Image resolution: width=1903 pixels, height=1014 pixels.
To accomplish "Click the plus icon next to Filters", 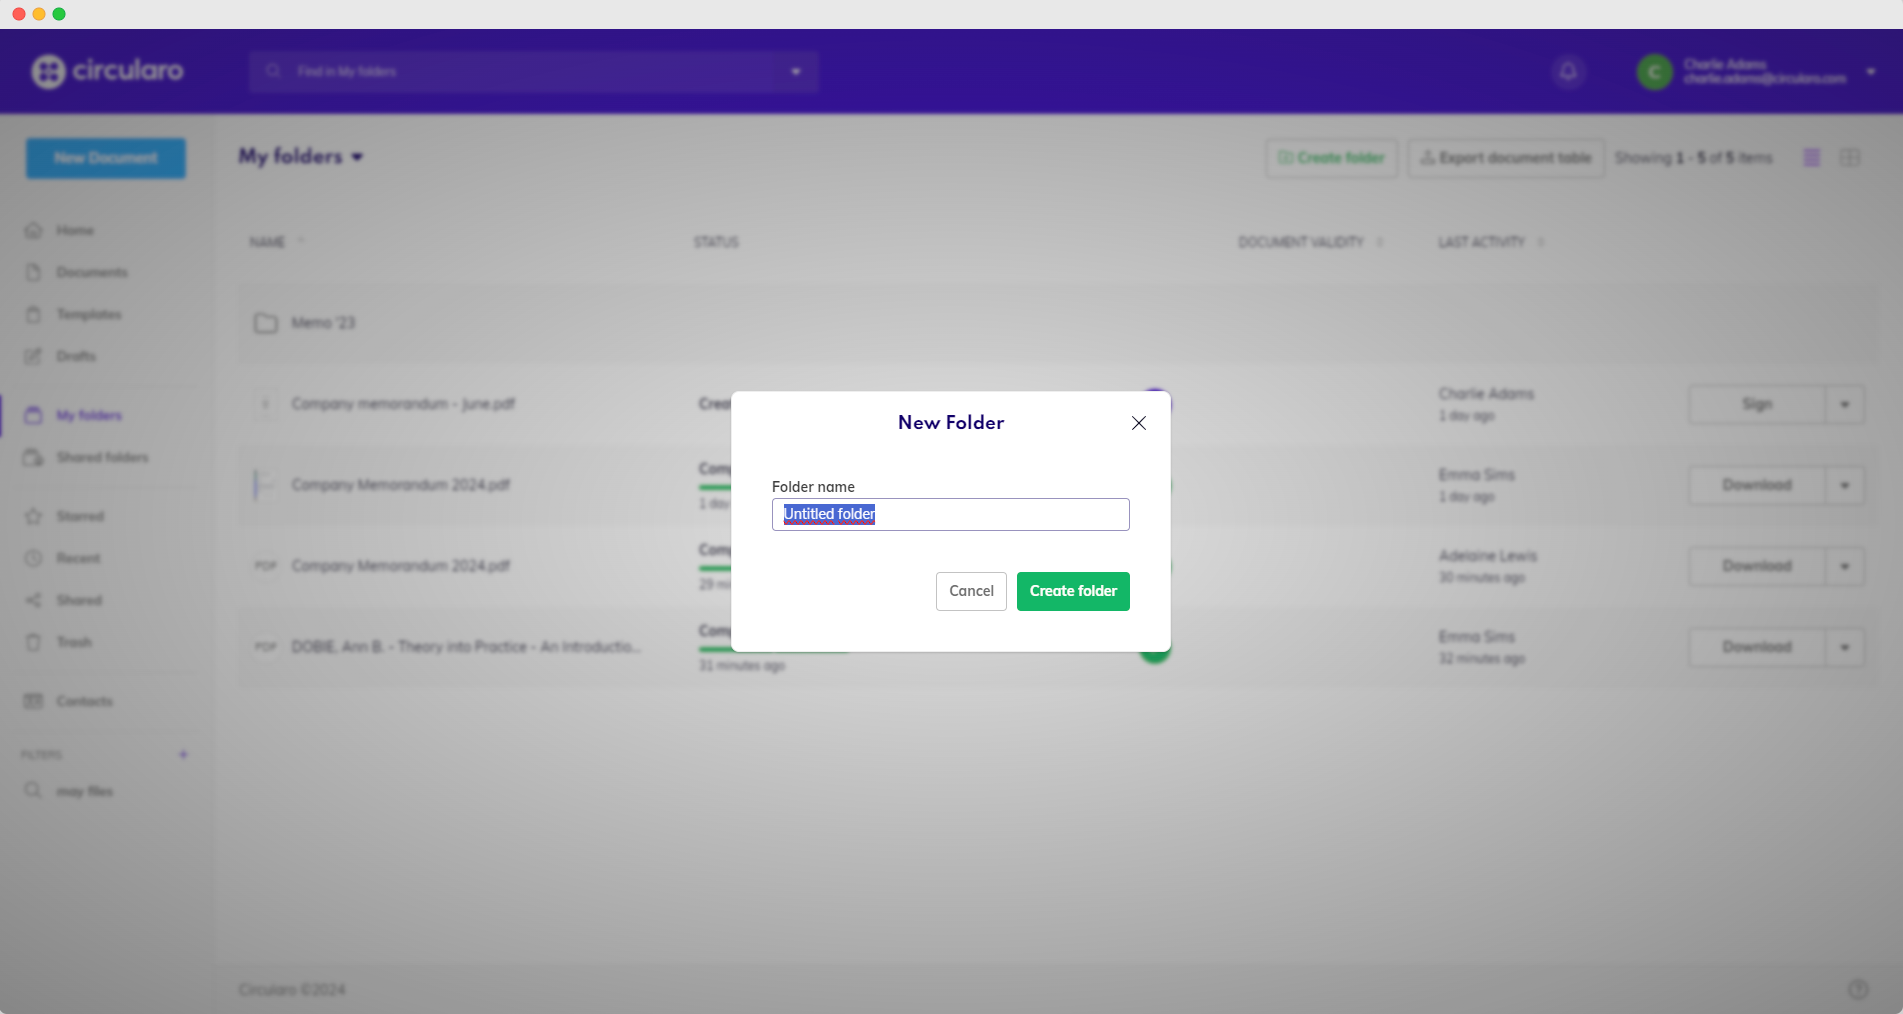I will click(183, 754).
